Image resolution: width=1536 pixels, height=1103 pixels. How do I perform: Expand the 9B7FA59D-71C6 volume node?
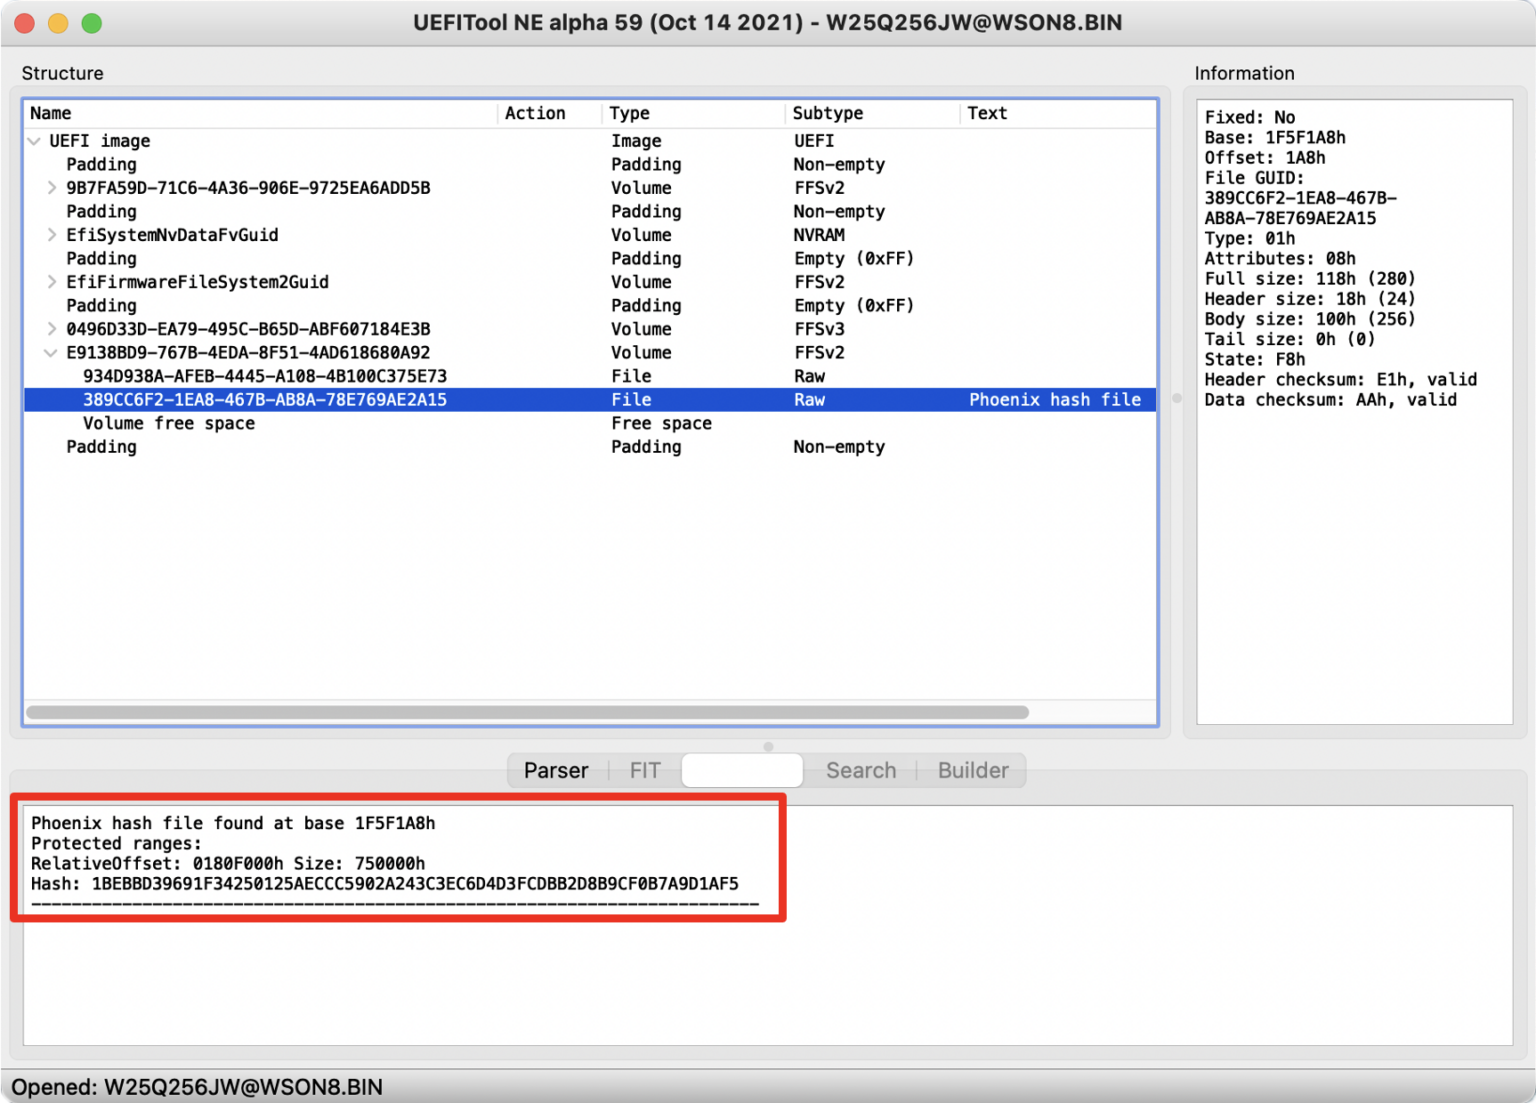[51, 187]
